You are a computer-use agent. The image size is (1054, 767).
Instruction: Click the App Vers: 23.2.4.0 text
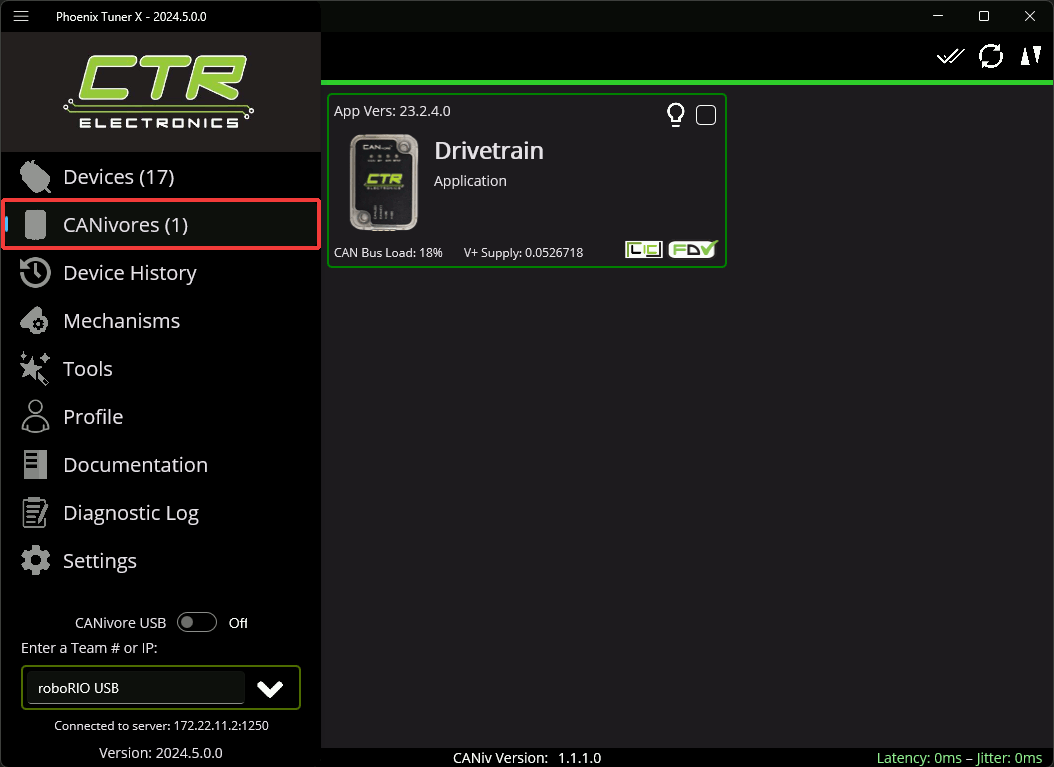click(392, 111)
